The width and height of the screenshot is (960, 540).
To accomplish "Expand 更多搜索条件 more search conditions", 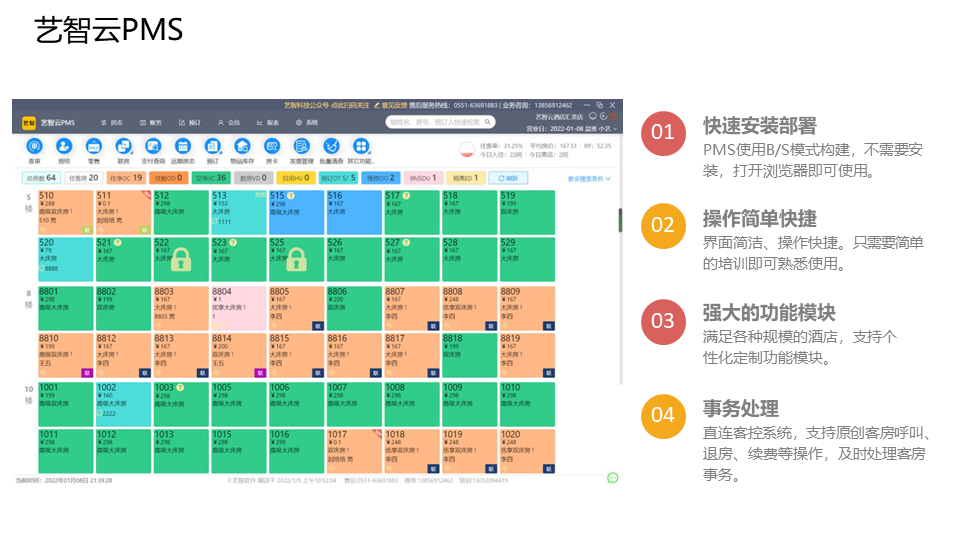I will click(589, 179).
